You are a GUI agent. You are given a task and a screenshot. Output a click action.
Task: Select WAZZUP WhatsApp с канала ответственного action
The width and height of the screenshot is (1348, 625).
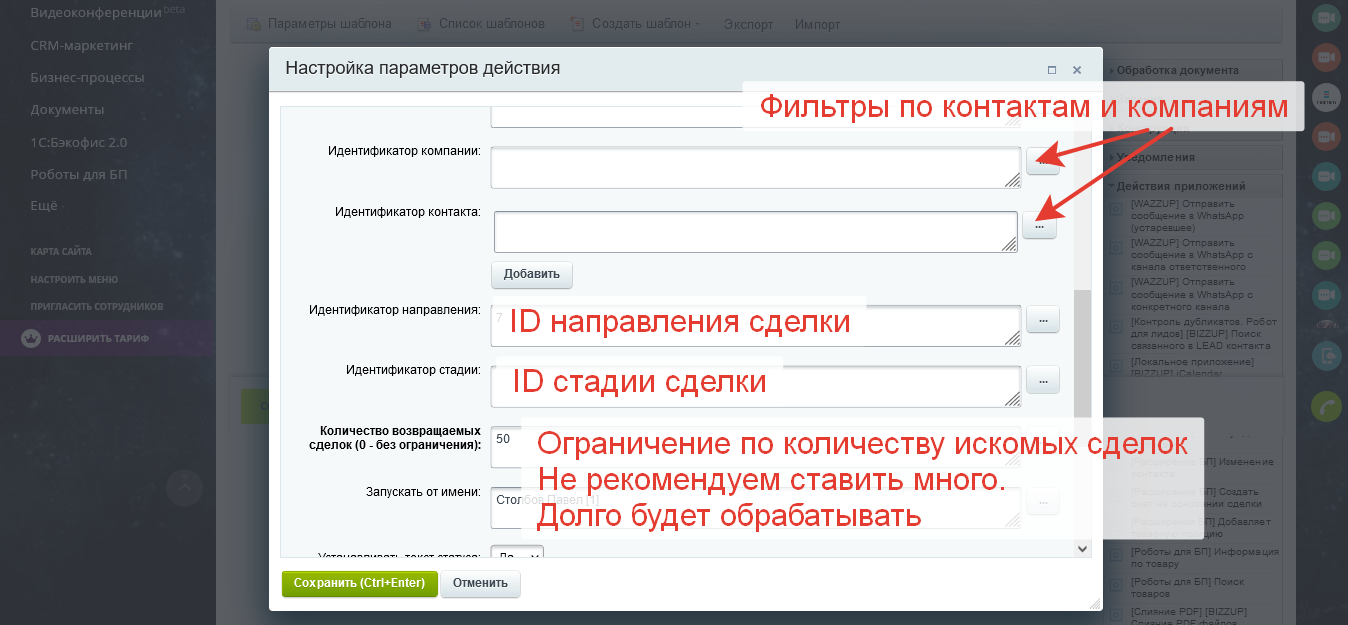pyautogui.click(x=1193, y=255)
